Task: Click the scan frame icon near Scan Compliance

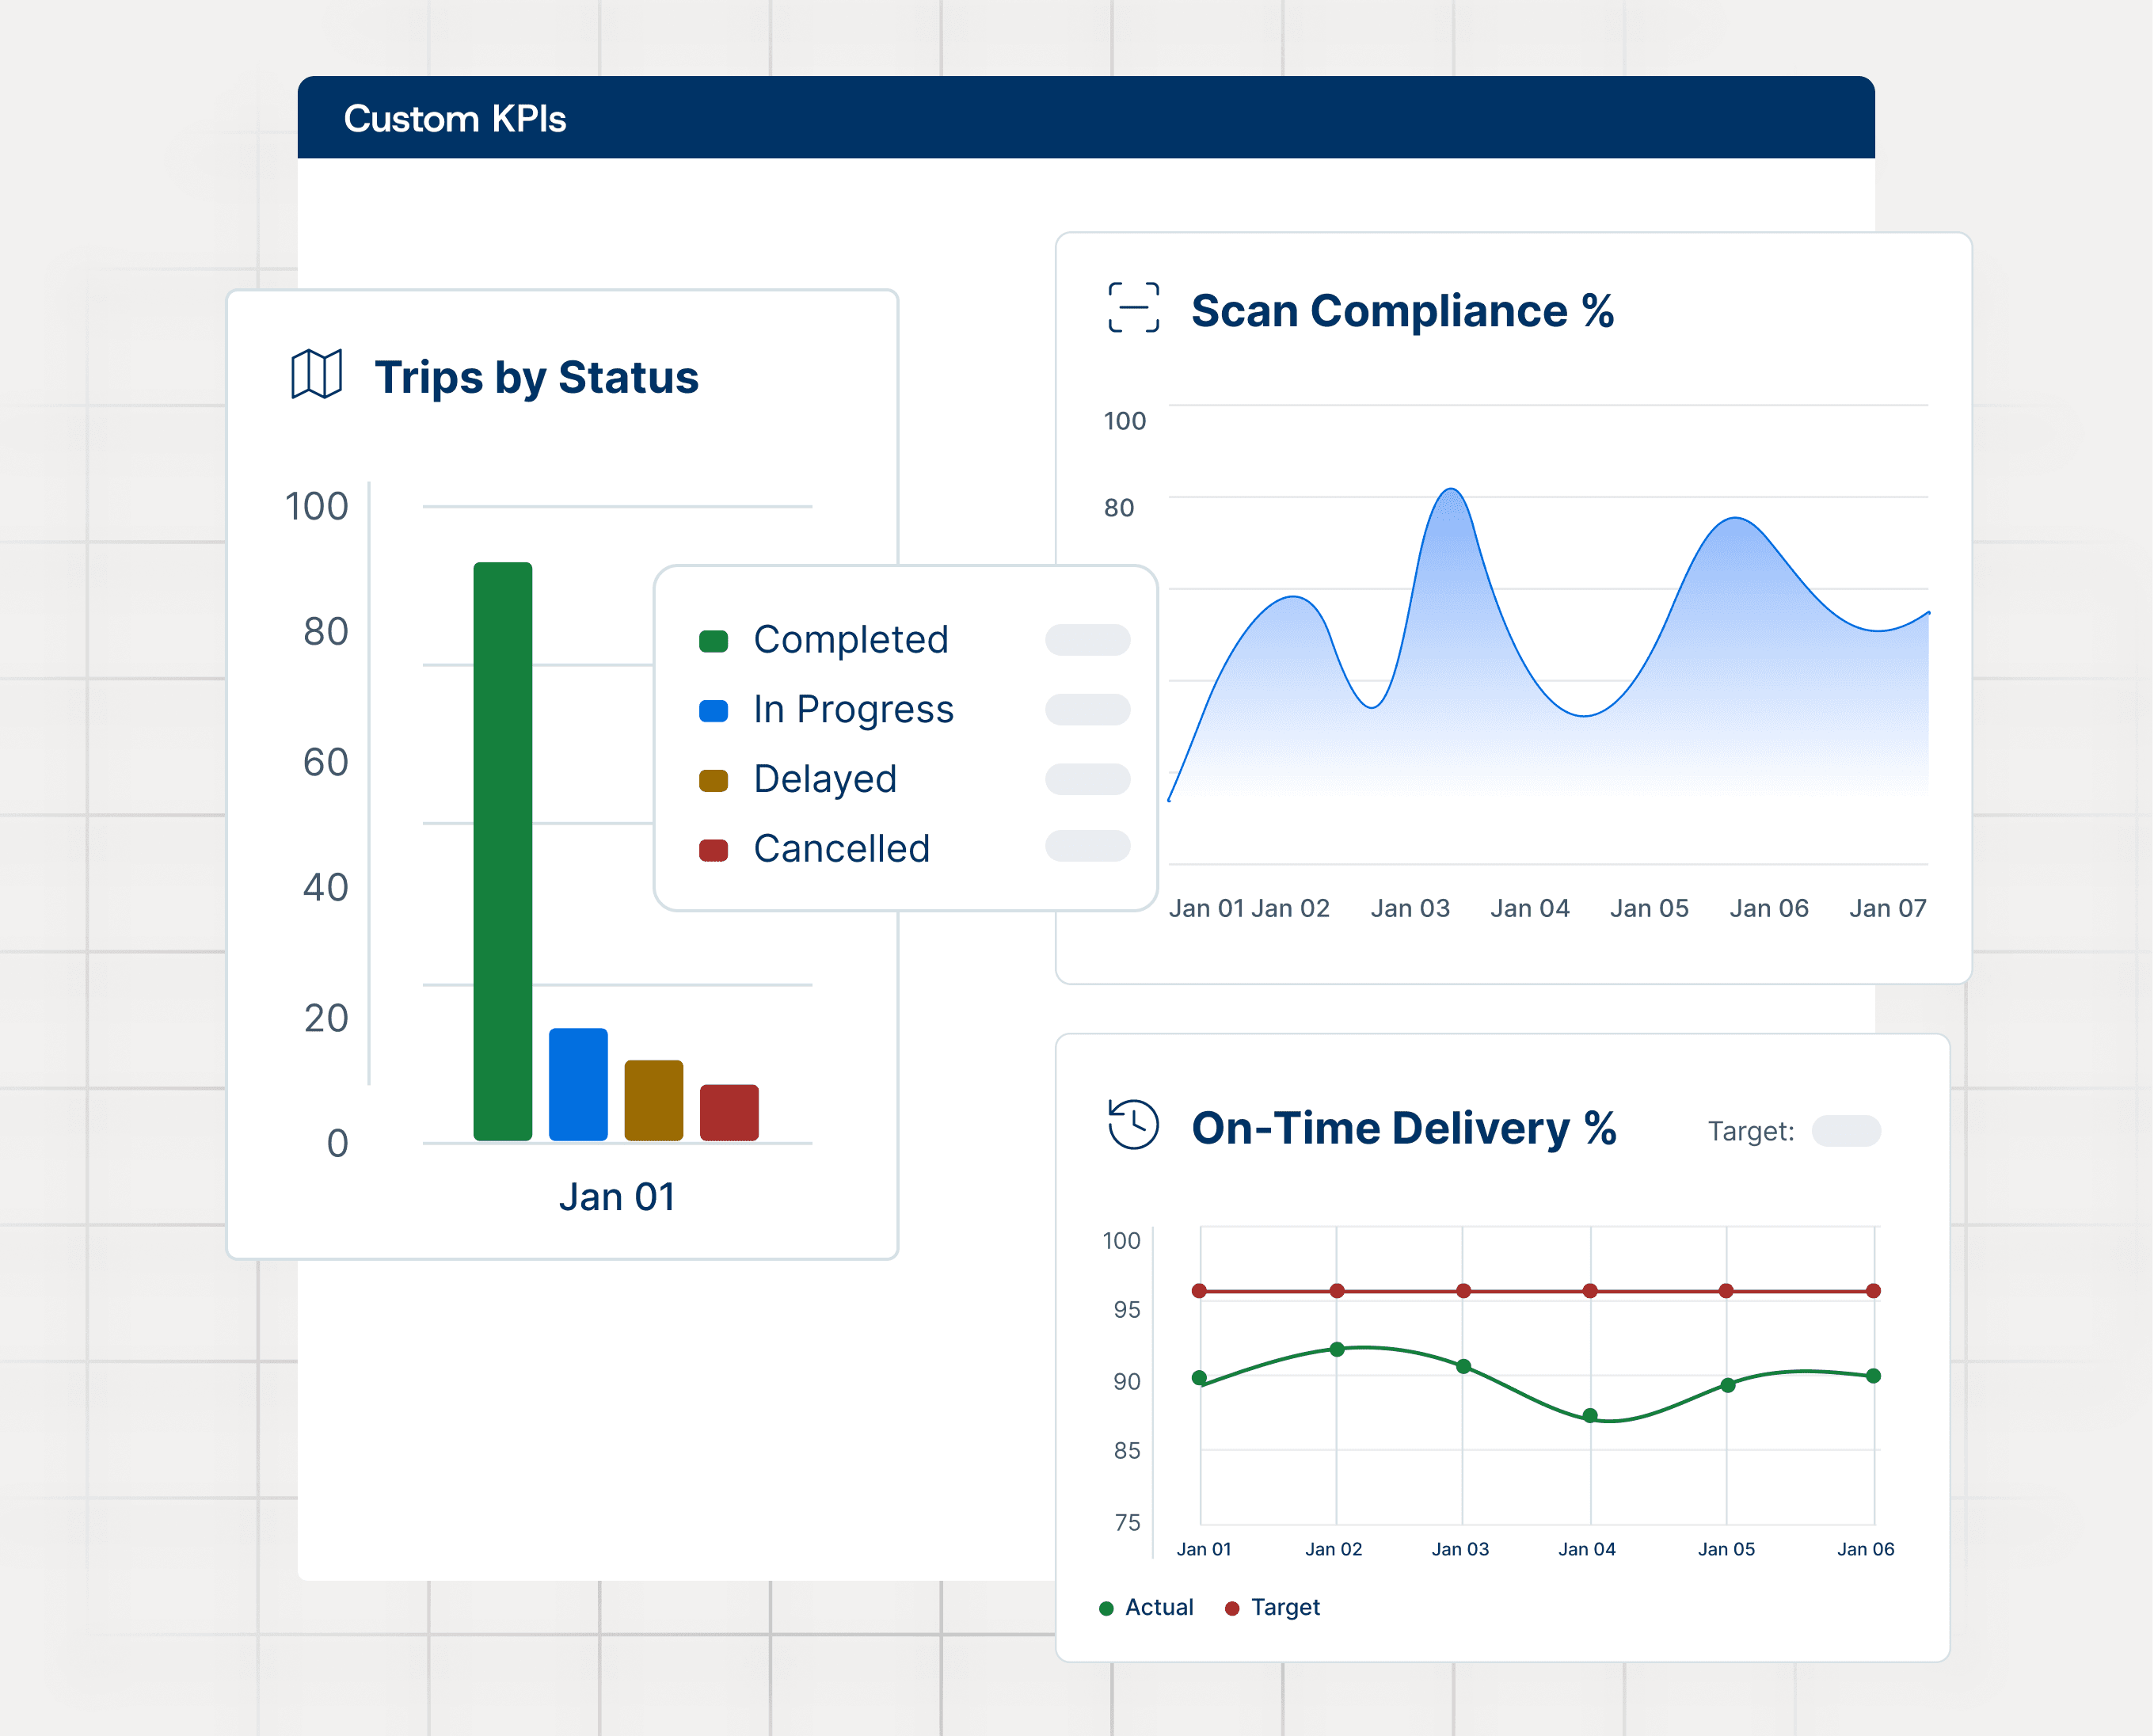Action: click(1133, 307)
